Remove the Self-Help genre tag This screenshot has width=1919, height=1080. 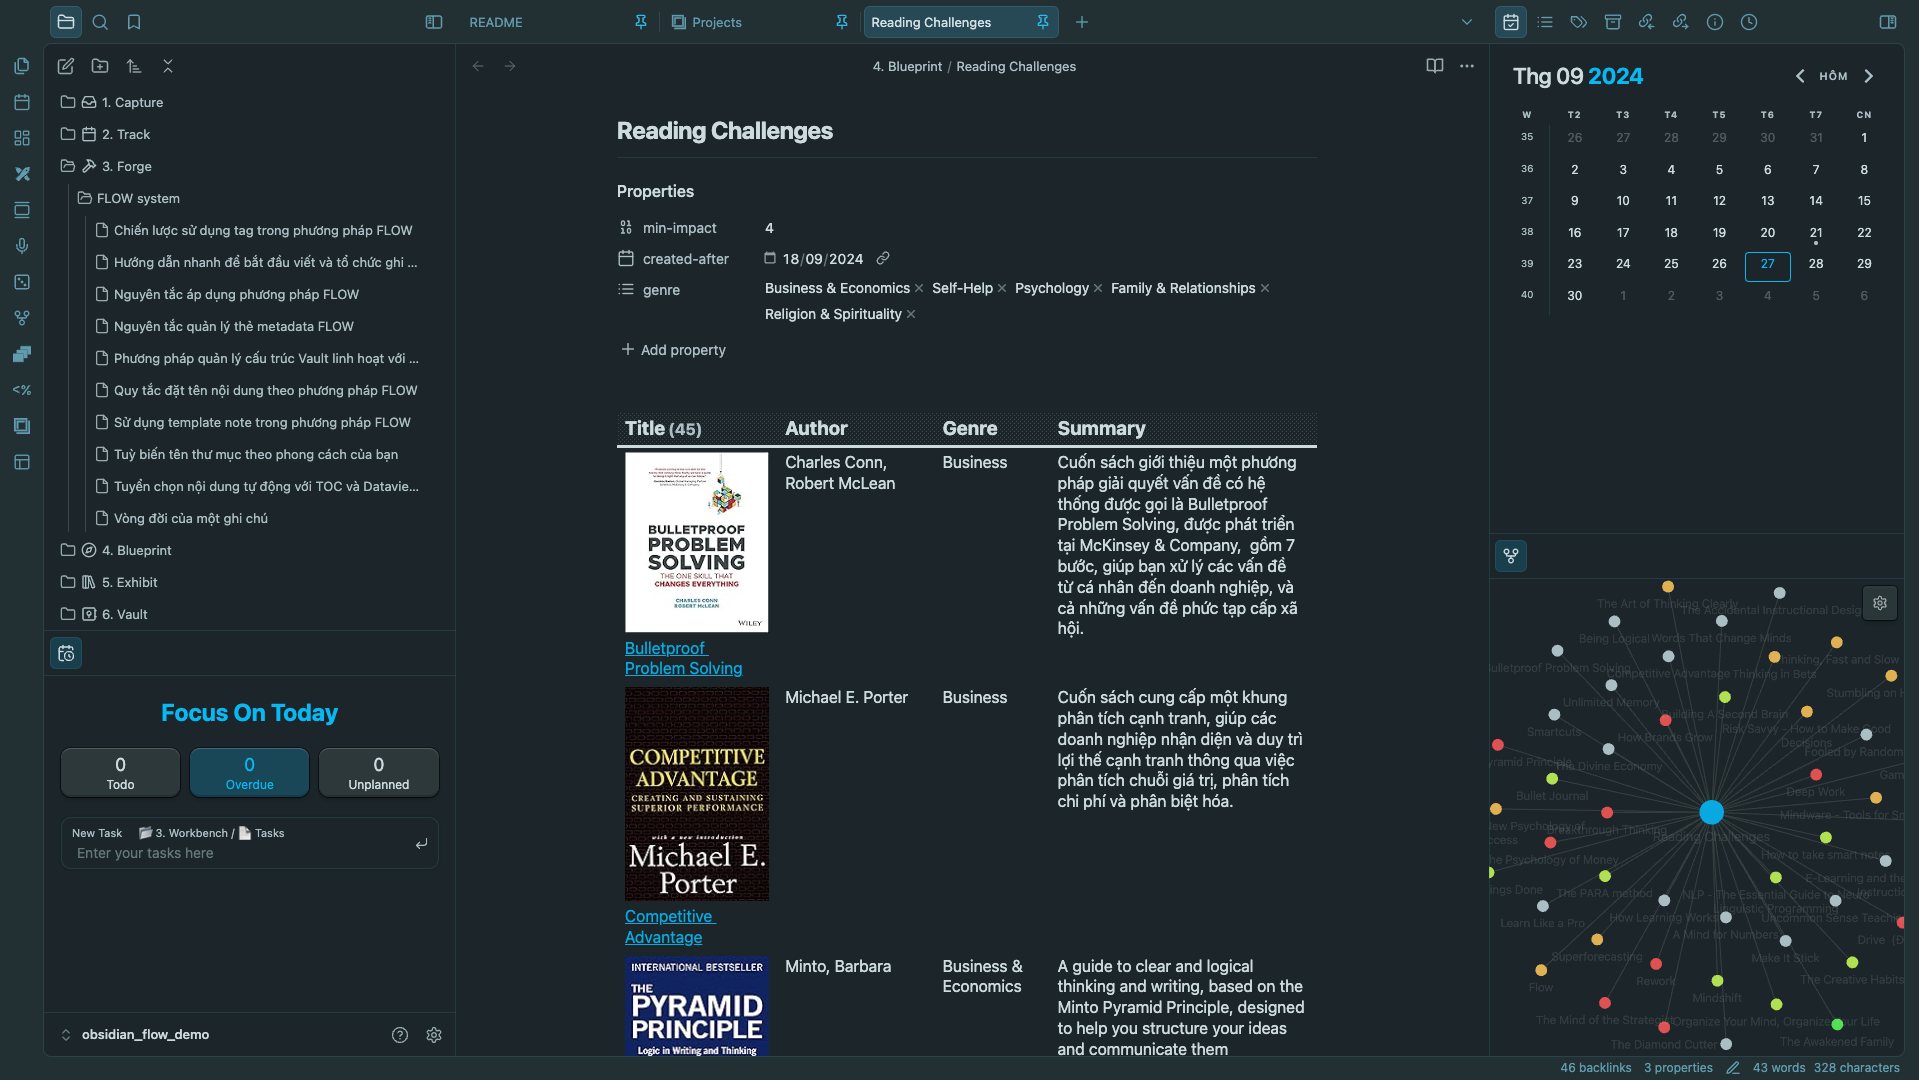point(1002,289)
